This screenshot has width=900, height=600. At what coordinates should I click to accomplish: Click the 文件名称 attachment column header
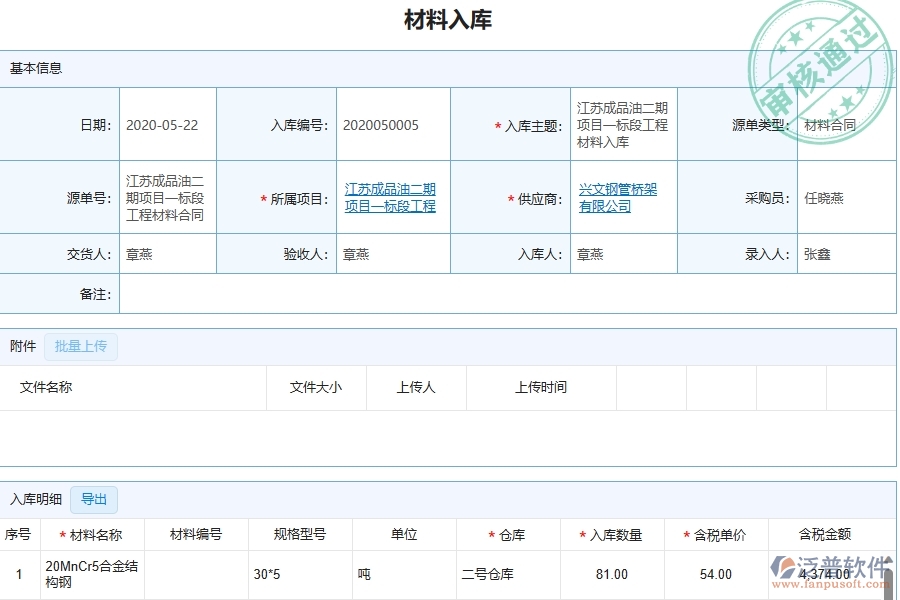click(47, 388)
